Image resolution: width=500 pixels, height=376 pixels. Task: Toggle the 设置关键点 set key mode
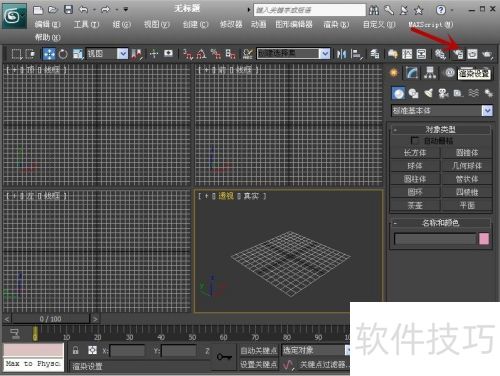coord(259,365)
